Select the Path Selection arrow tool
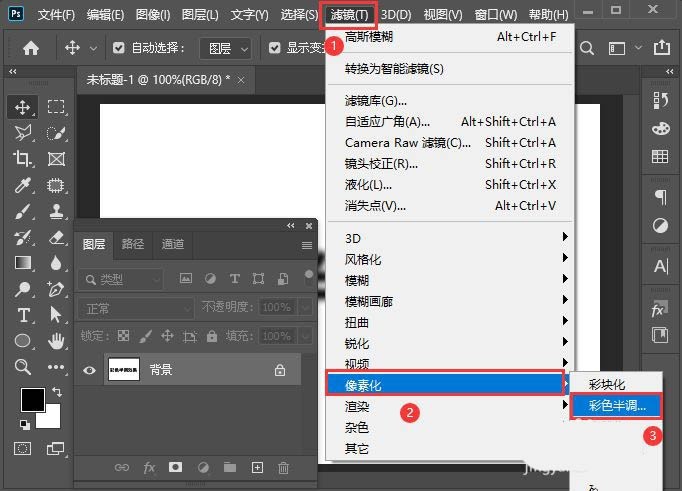 click(56, 315)
